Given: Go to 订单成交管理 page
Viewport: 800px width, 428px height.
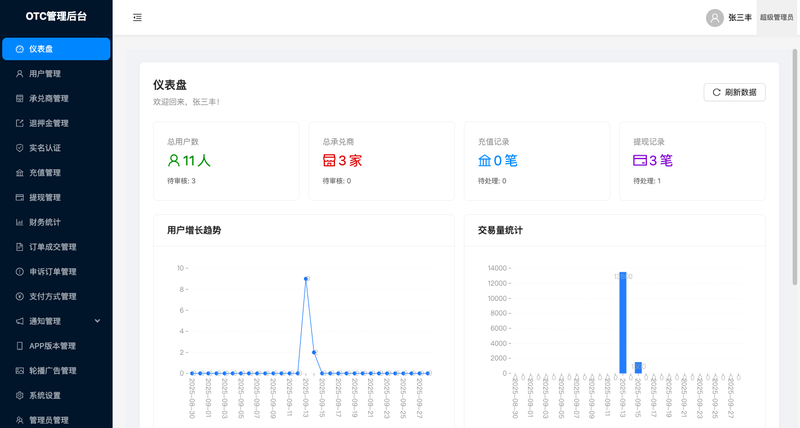Looking at the screenshot, I should point(52,247).
